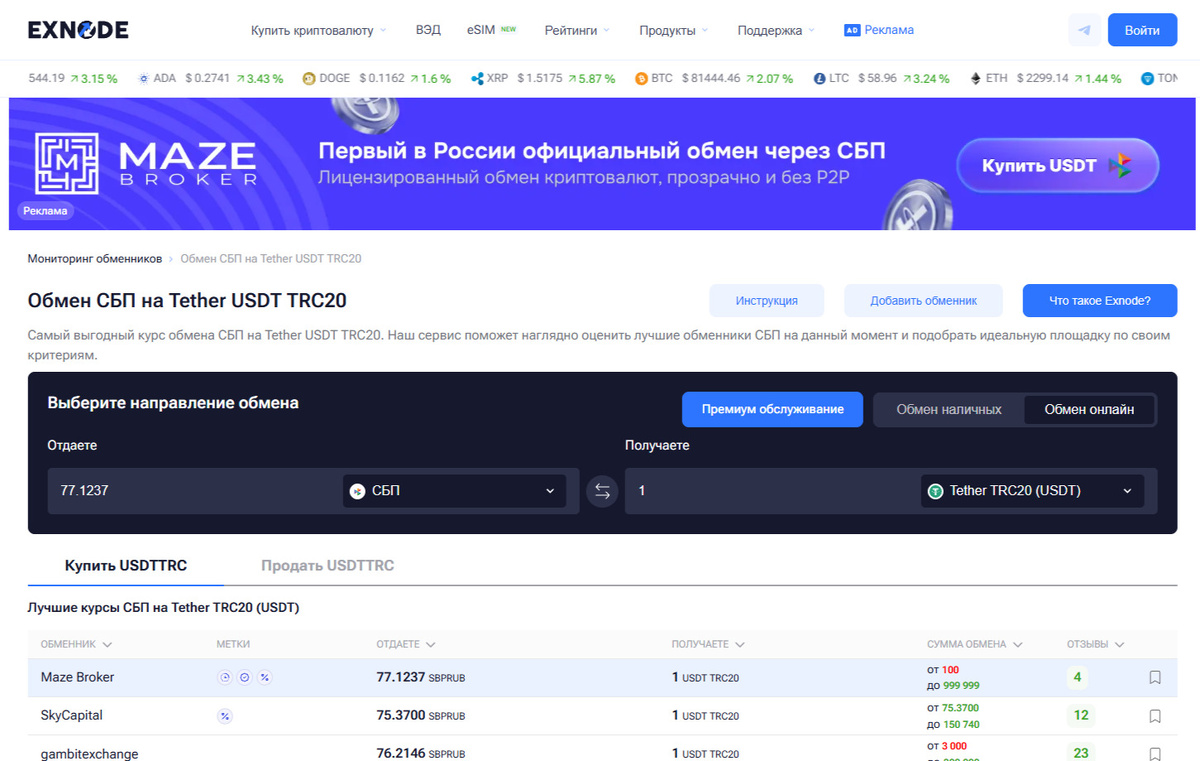This screenshot has height=761, width=1200.
Task: Click the AD badge icon near Реклама
Action: tap(852, 30)
